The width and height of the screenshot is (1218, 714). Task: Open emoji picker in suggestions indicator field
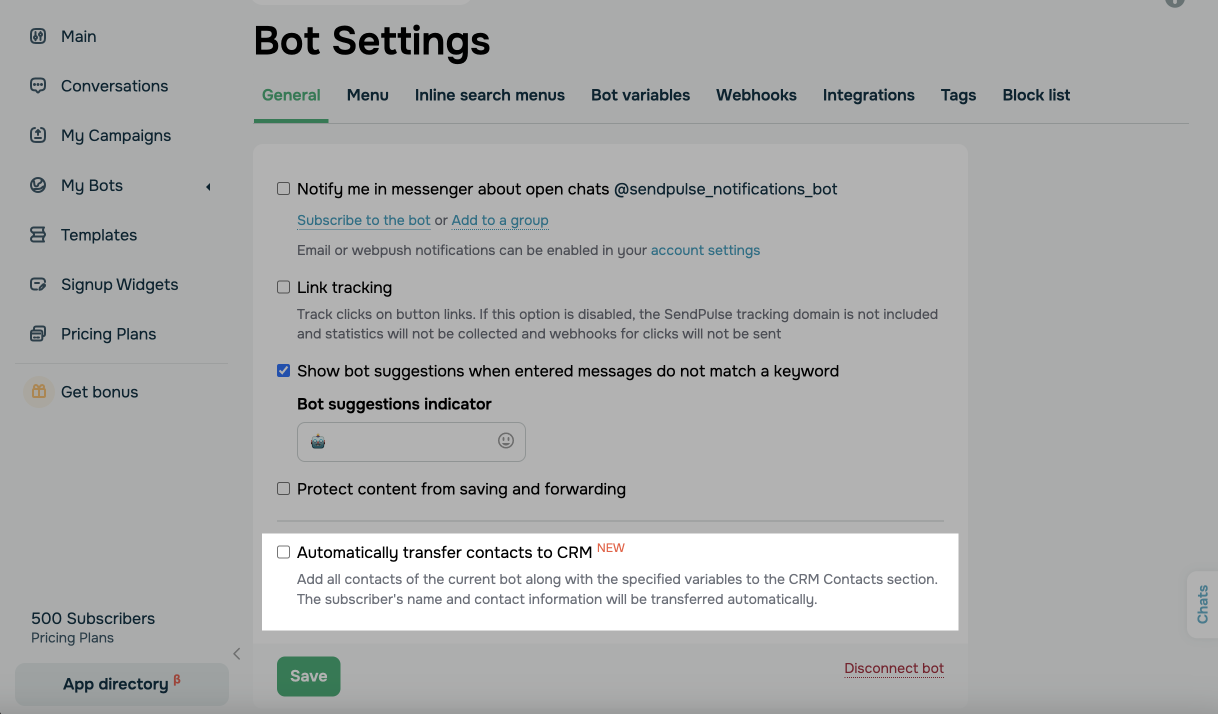[506, 441]
